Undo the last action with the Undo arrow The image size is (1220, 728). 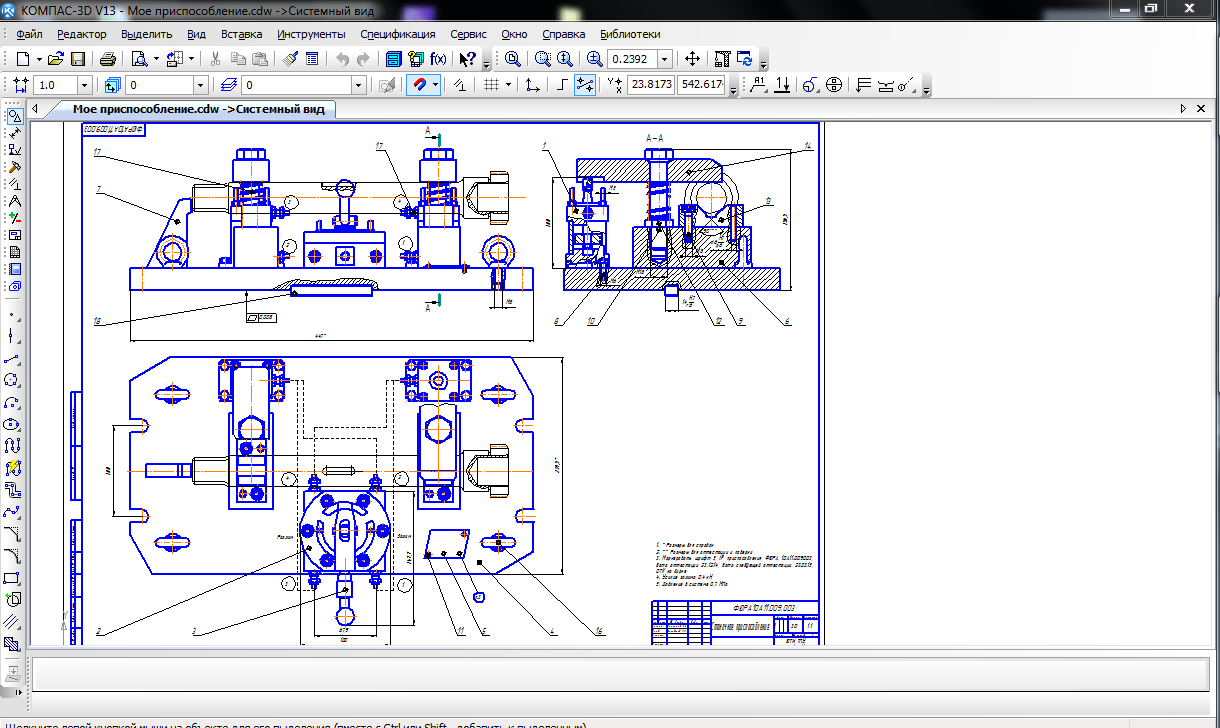tap(343, 59)
